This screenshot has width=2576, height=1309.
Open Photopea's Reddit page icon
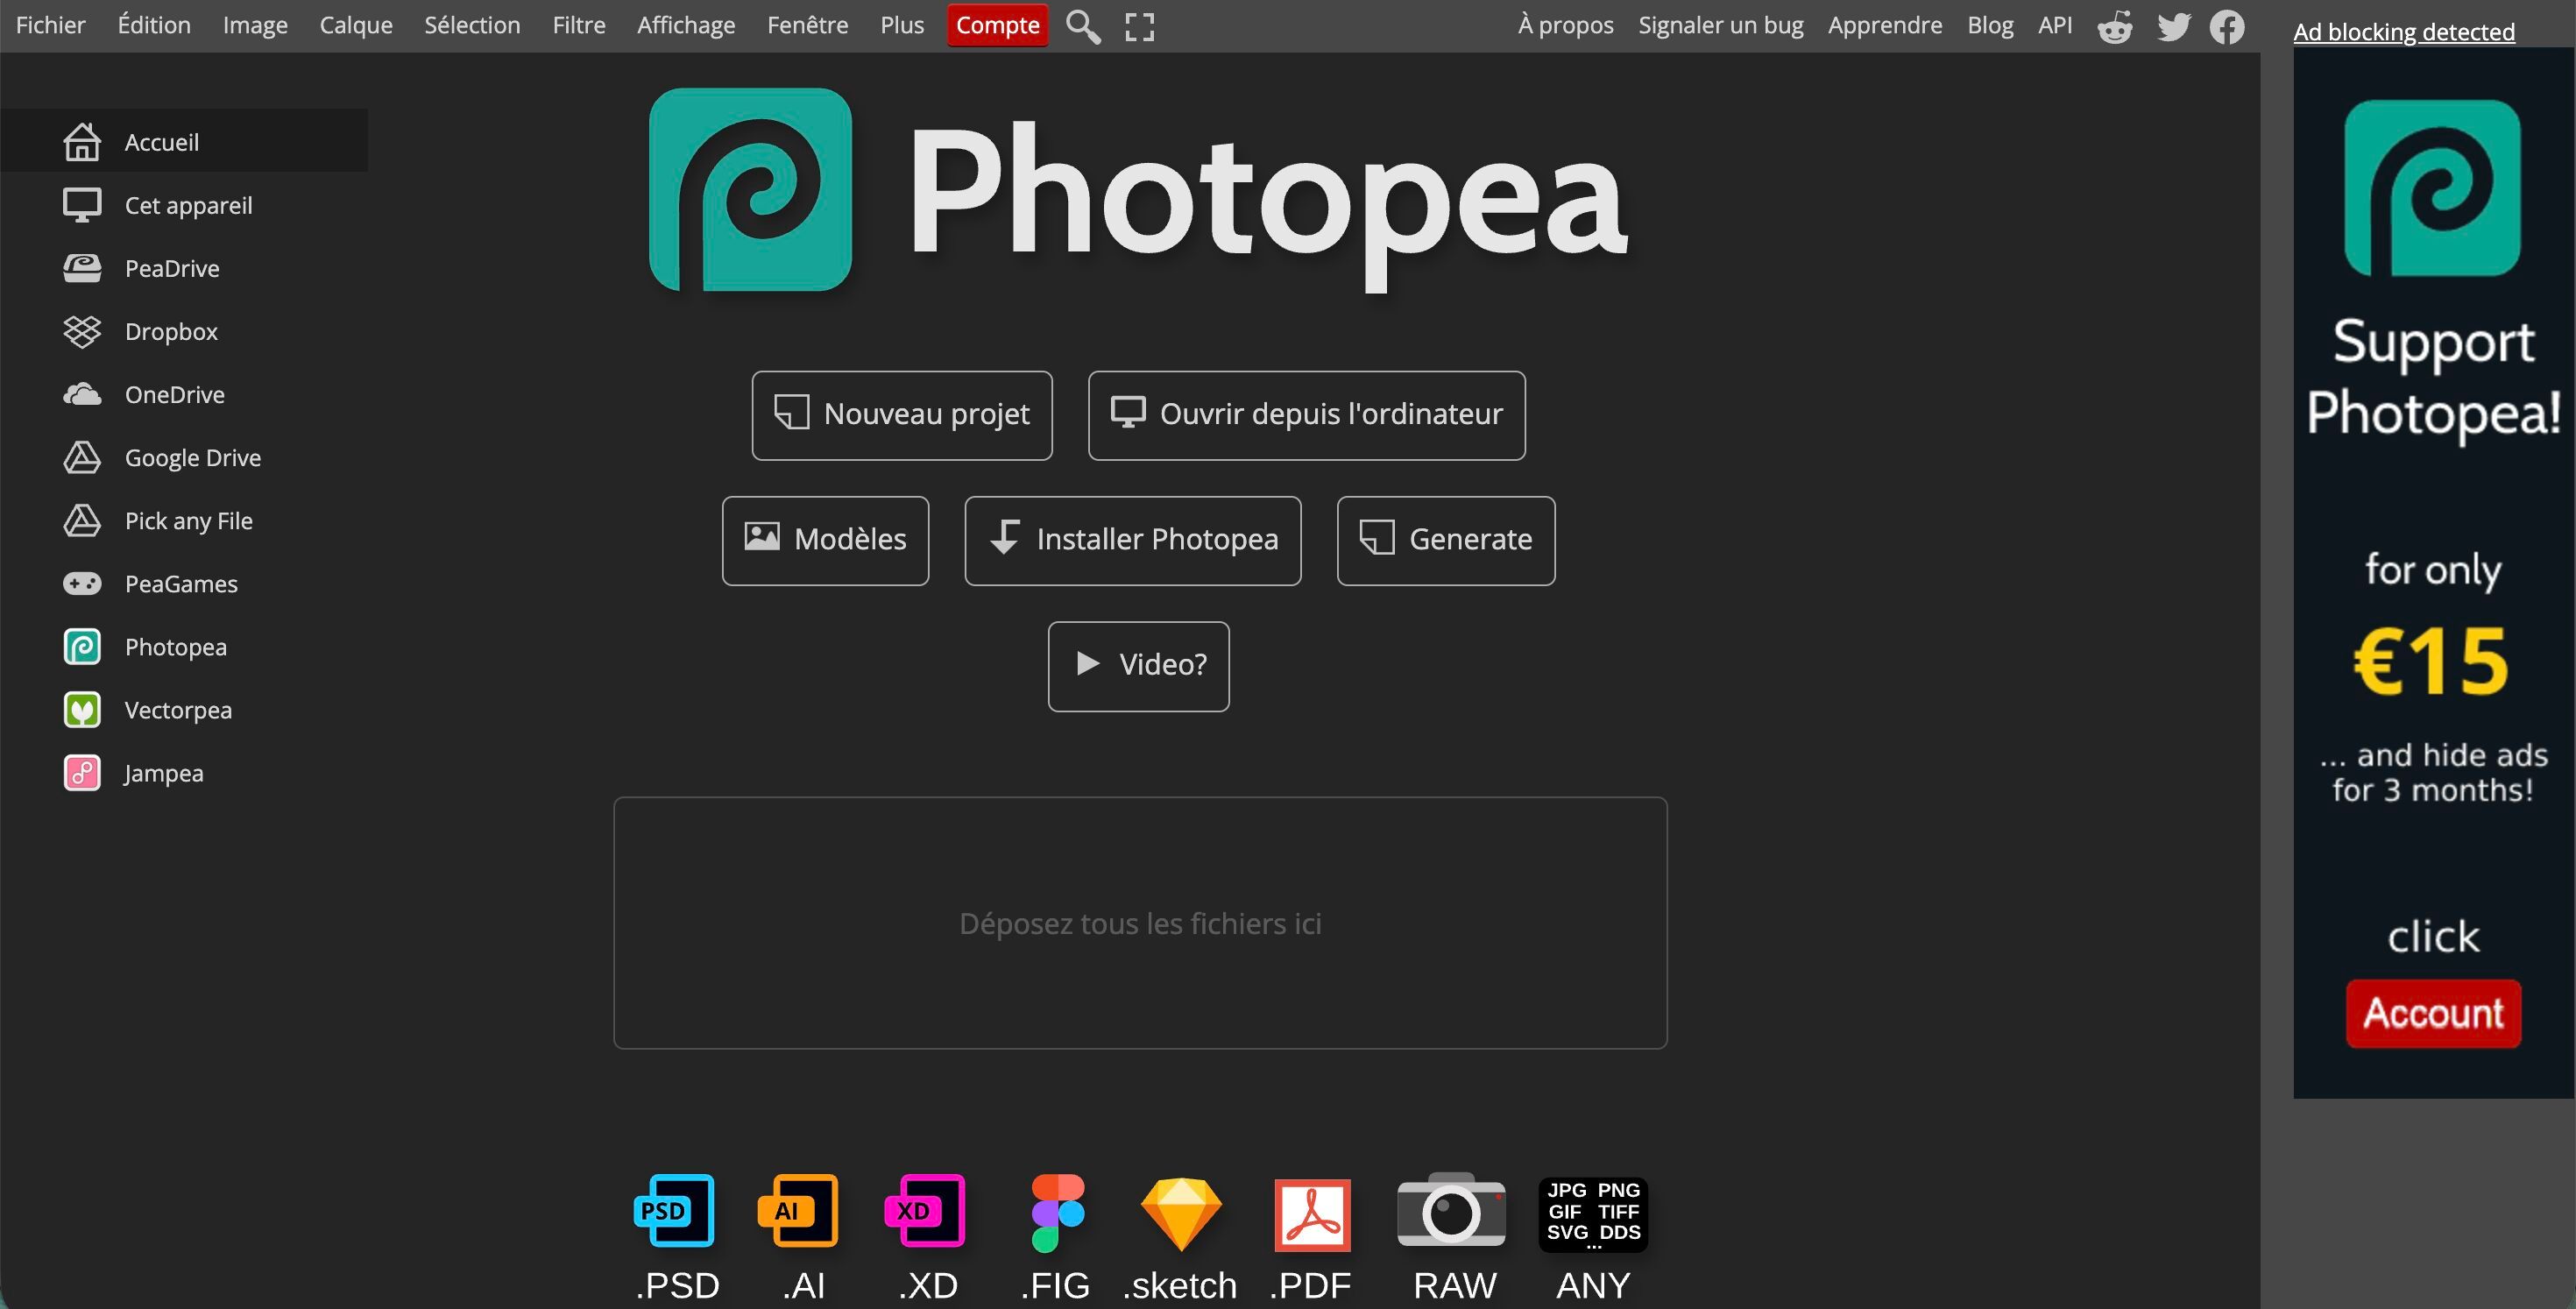pos(2114,27)
